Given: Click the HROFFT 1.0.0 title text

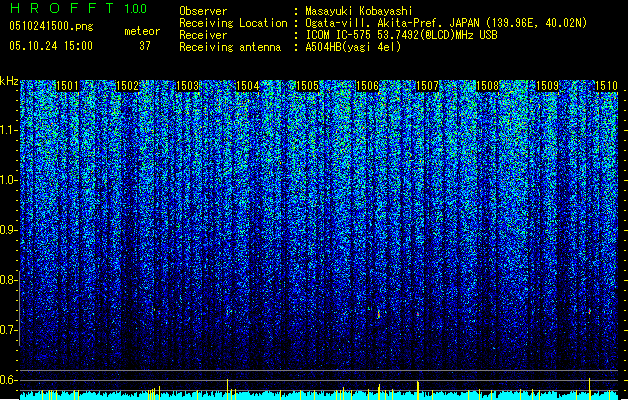Looking at the screenshot, I should [78, 8].
